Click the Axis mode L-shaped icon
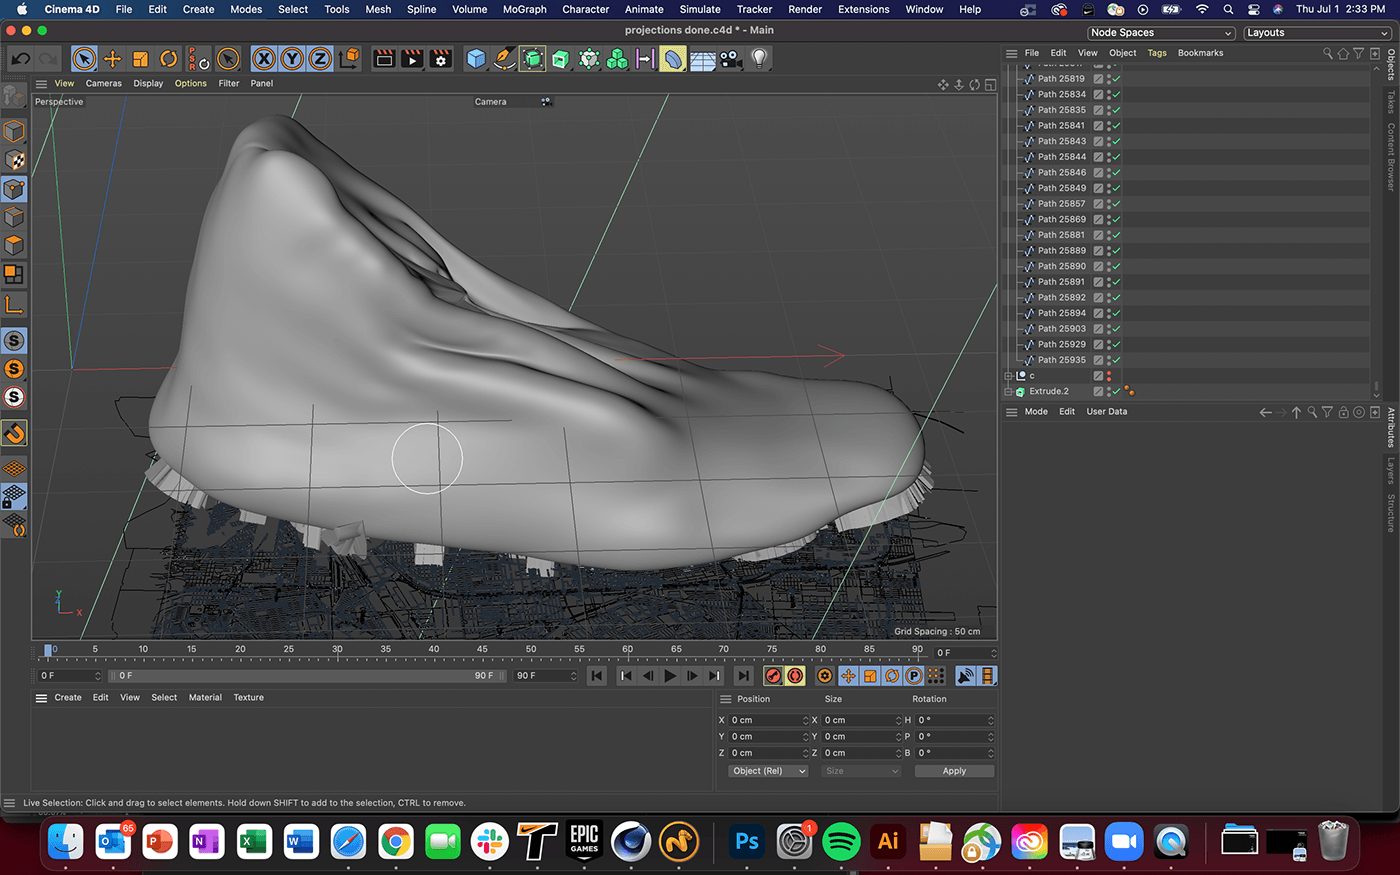The width and height of the screenshot is (1400, 875). 14,305
